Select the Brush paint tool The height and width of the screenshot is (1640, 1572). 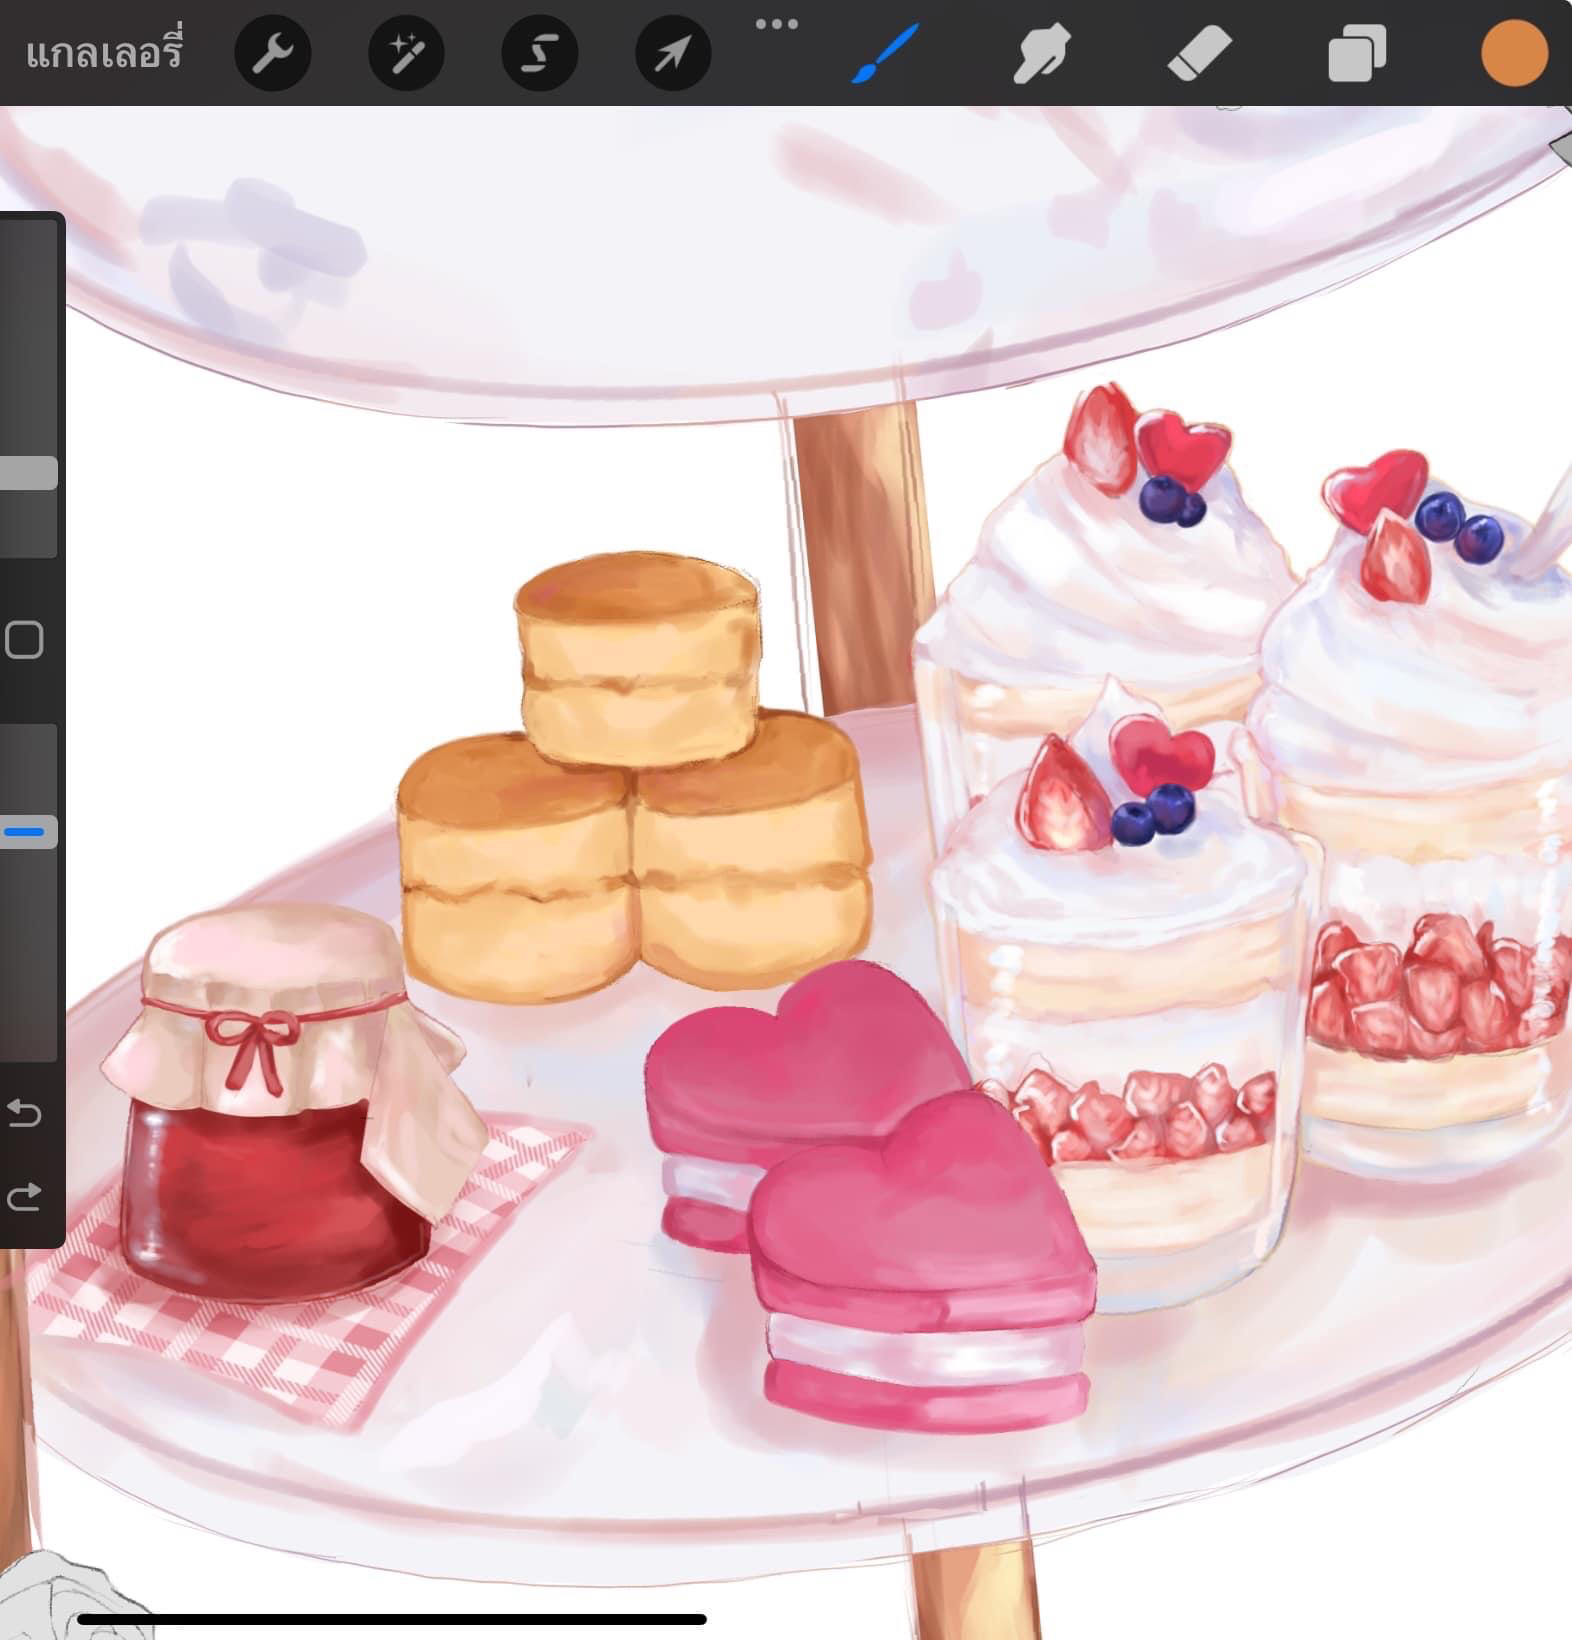884,53
